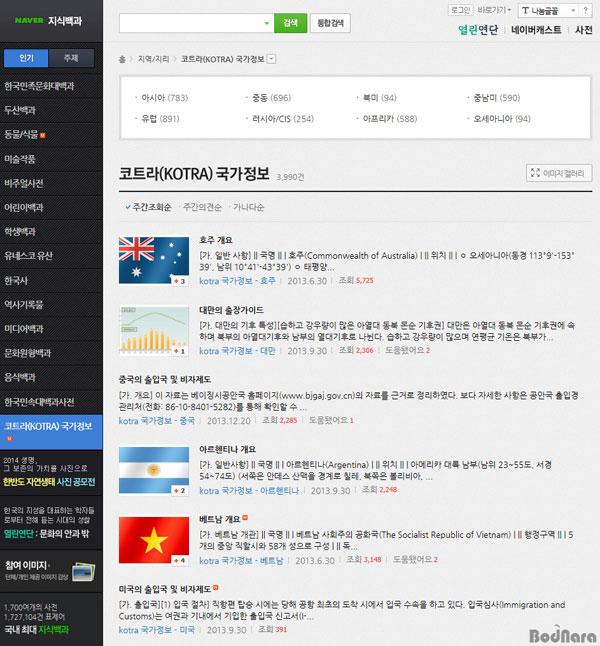Open the 러시아/CIS (254) region
This screenshot has height=646, width=600.
click(283, 119)
